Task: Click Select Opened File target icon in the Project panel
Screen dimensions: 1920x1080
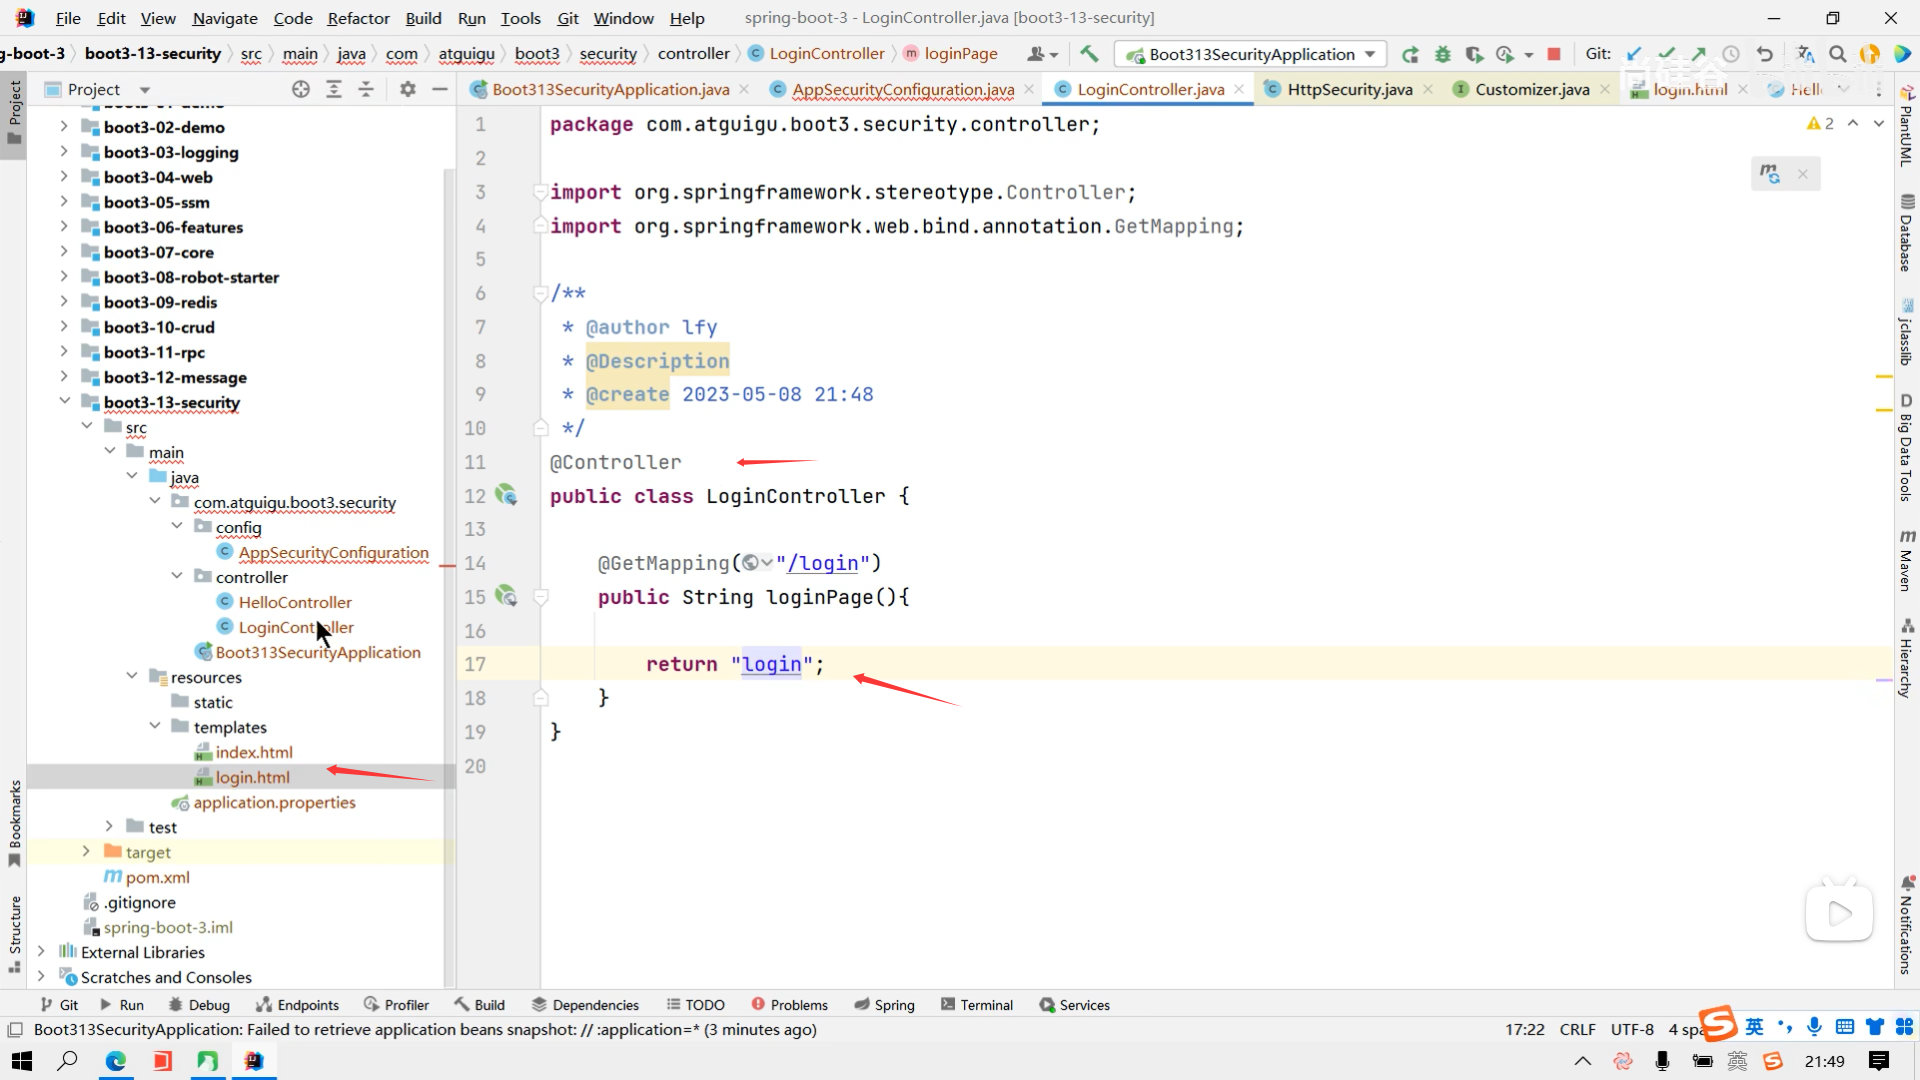Action: point(301,89)
